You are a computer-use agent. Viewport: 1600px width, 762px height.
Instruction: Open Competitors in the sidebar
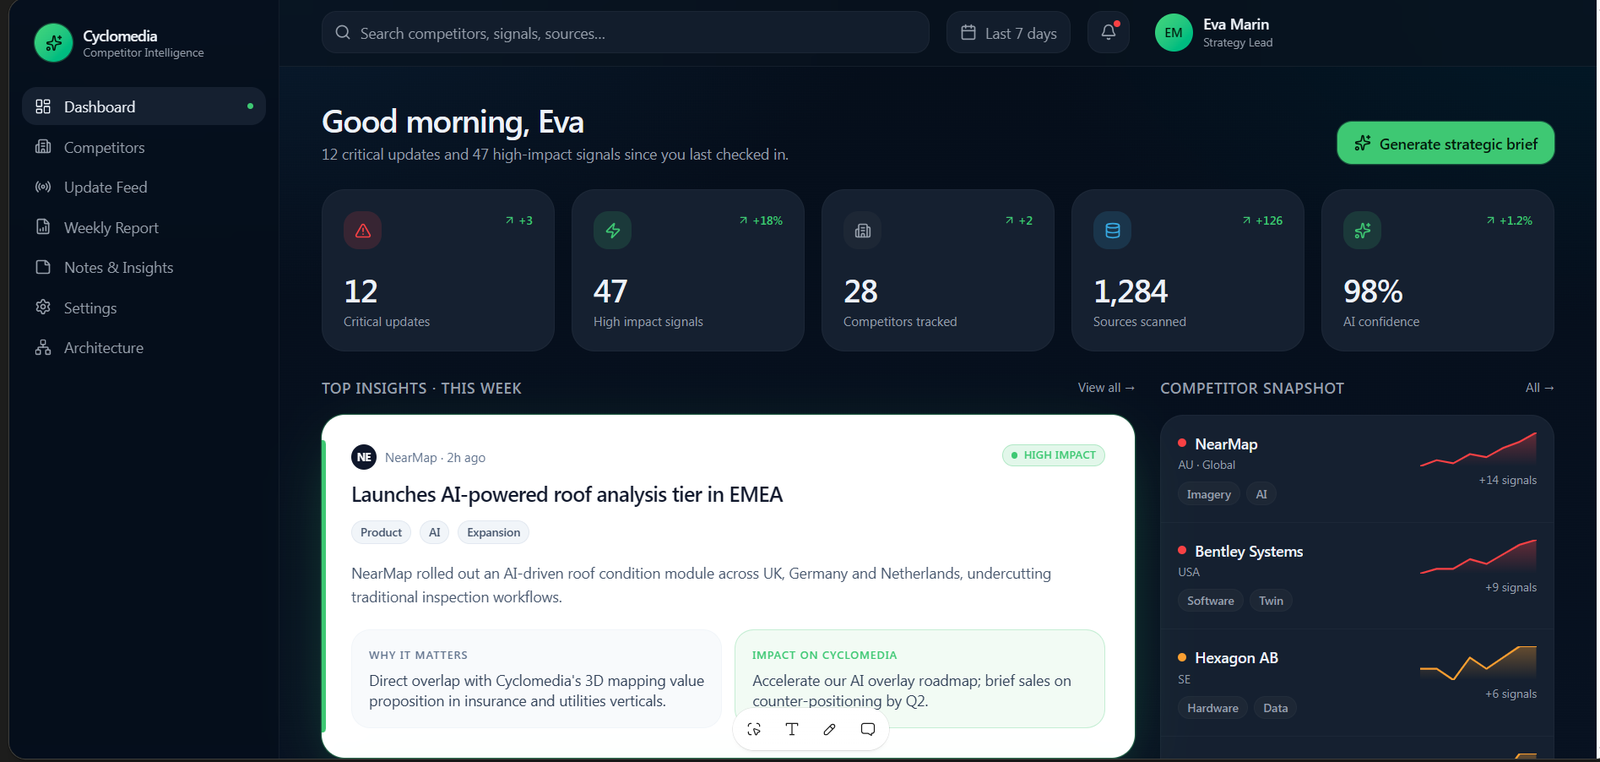click(x=144, y=147)
